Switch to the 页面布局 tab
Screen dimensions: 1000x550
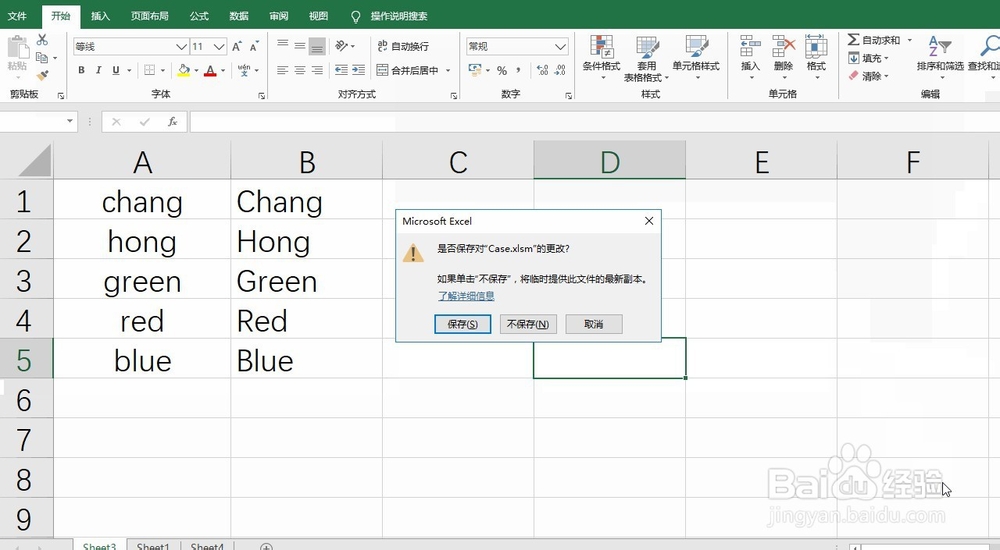150,16
